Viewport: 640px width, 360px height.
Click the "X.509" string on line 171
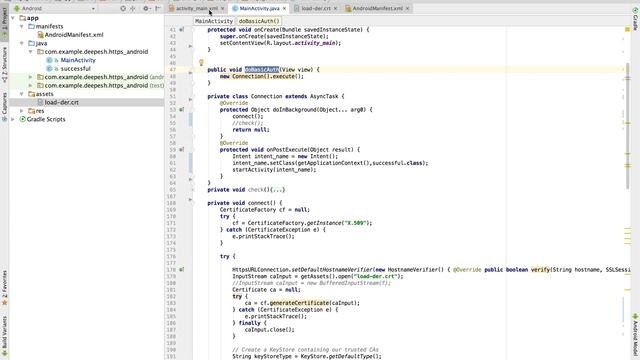pos(356,223)
